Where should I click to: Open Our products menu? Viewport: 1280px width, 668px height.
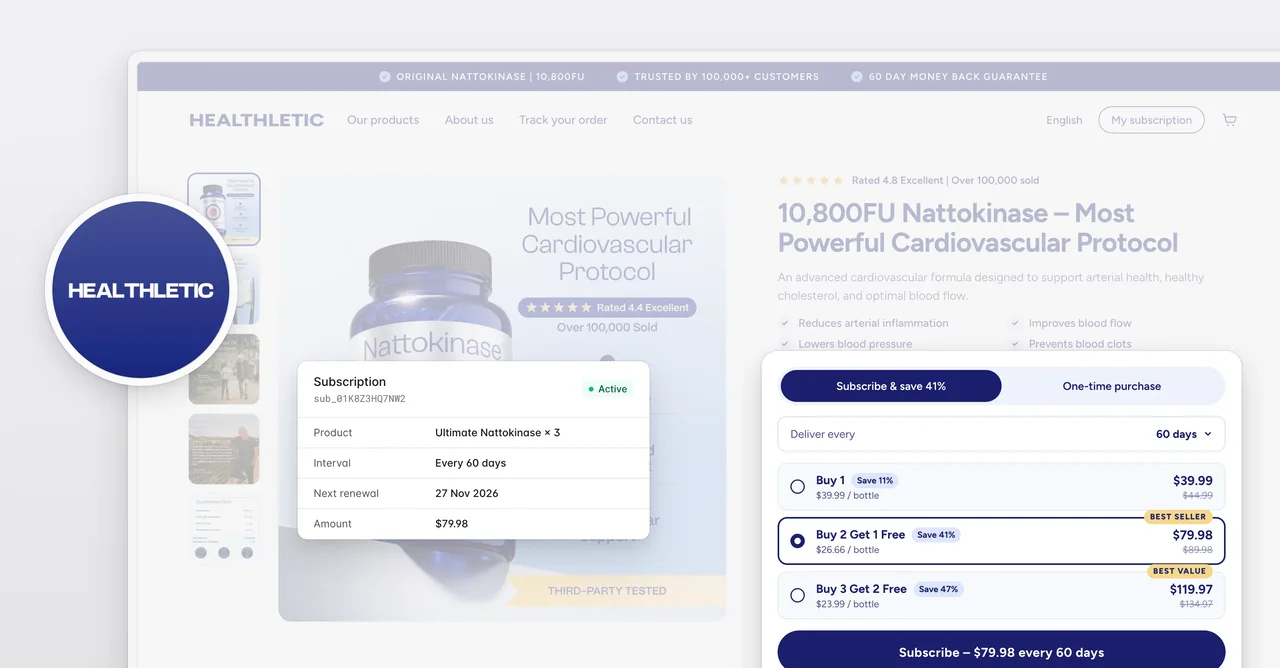tap(383, 120)
